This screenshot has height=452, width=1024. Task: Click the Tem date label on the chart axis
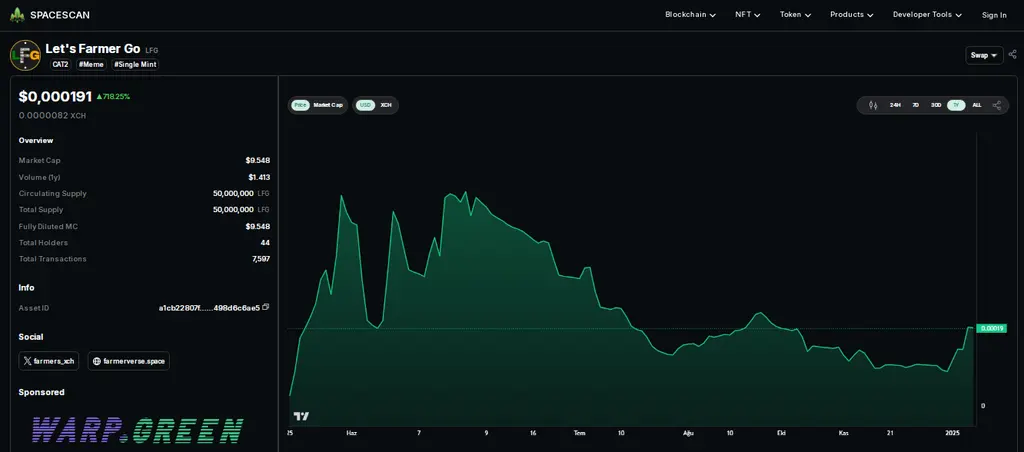579,433
